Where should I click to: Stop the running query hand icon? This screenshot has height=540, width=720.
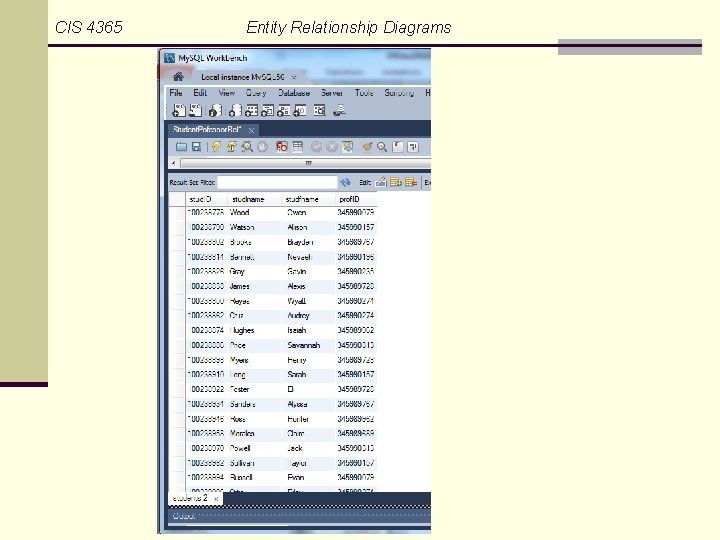[262, 147]
